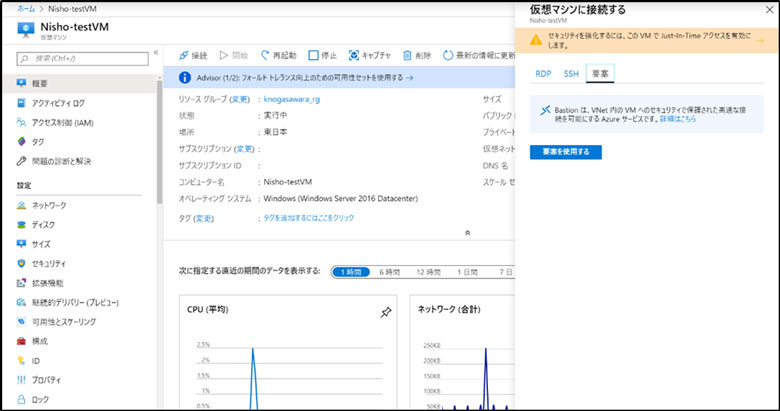Image resolution: width=780 pixels, height=411 pixels.
Task: Click the キャプチャ (Capture) toolbar icon
Action: [x=353, y=55]
